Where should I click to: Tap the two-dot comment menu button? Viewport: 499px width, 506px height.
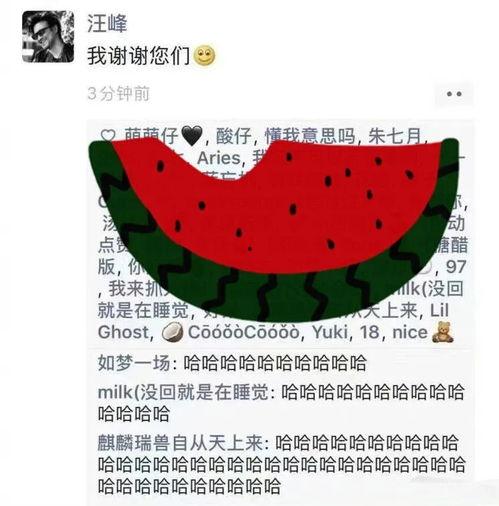[454, 94]
